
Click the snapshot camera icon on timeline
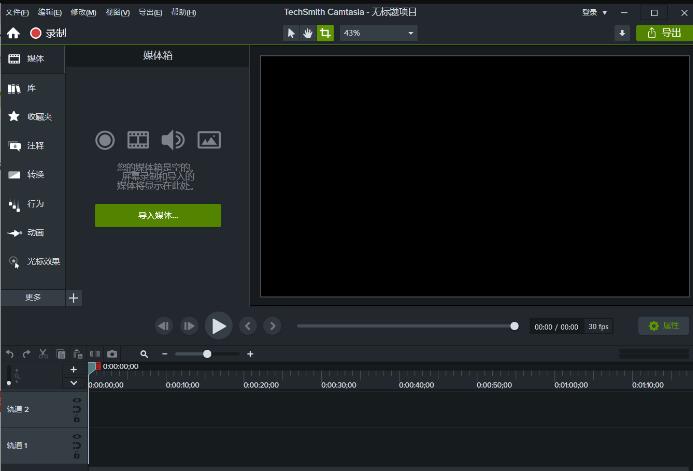tap(112, 354)
